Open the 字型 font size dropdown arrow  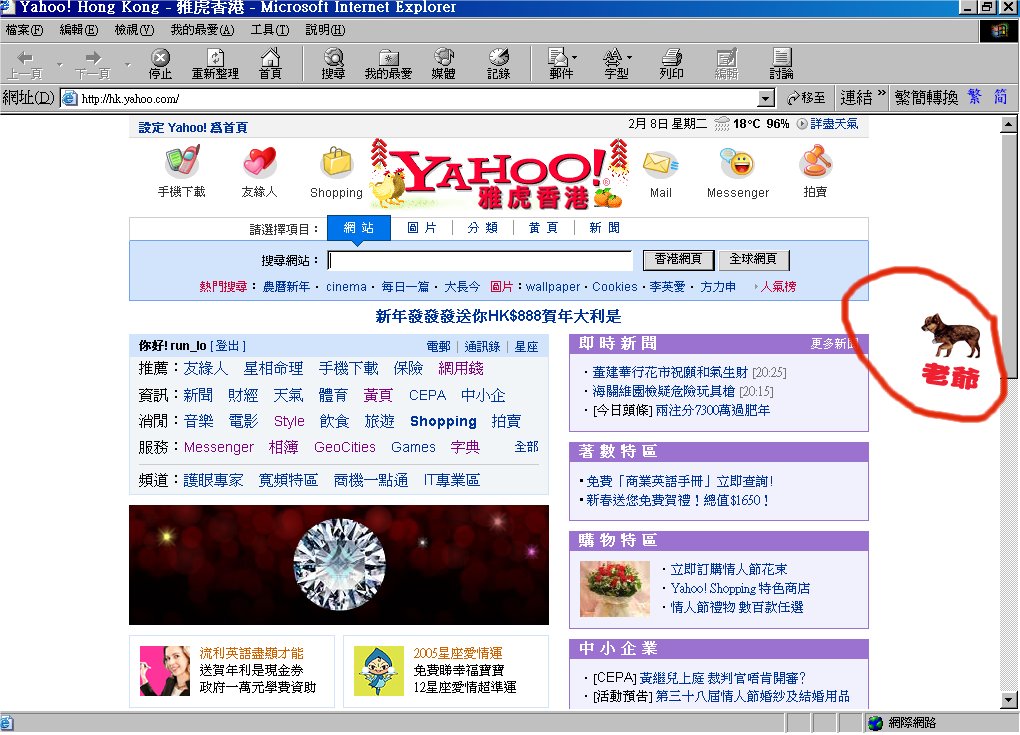coord(629,57)
